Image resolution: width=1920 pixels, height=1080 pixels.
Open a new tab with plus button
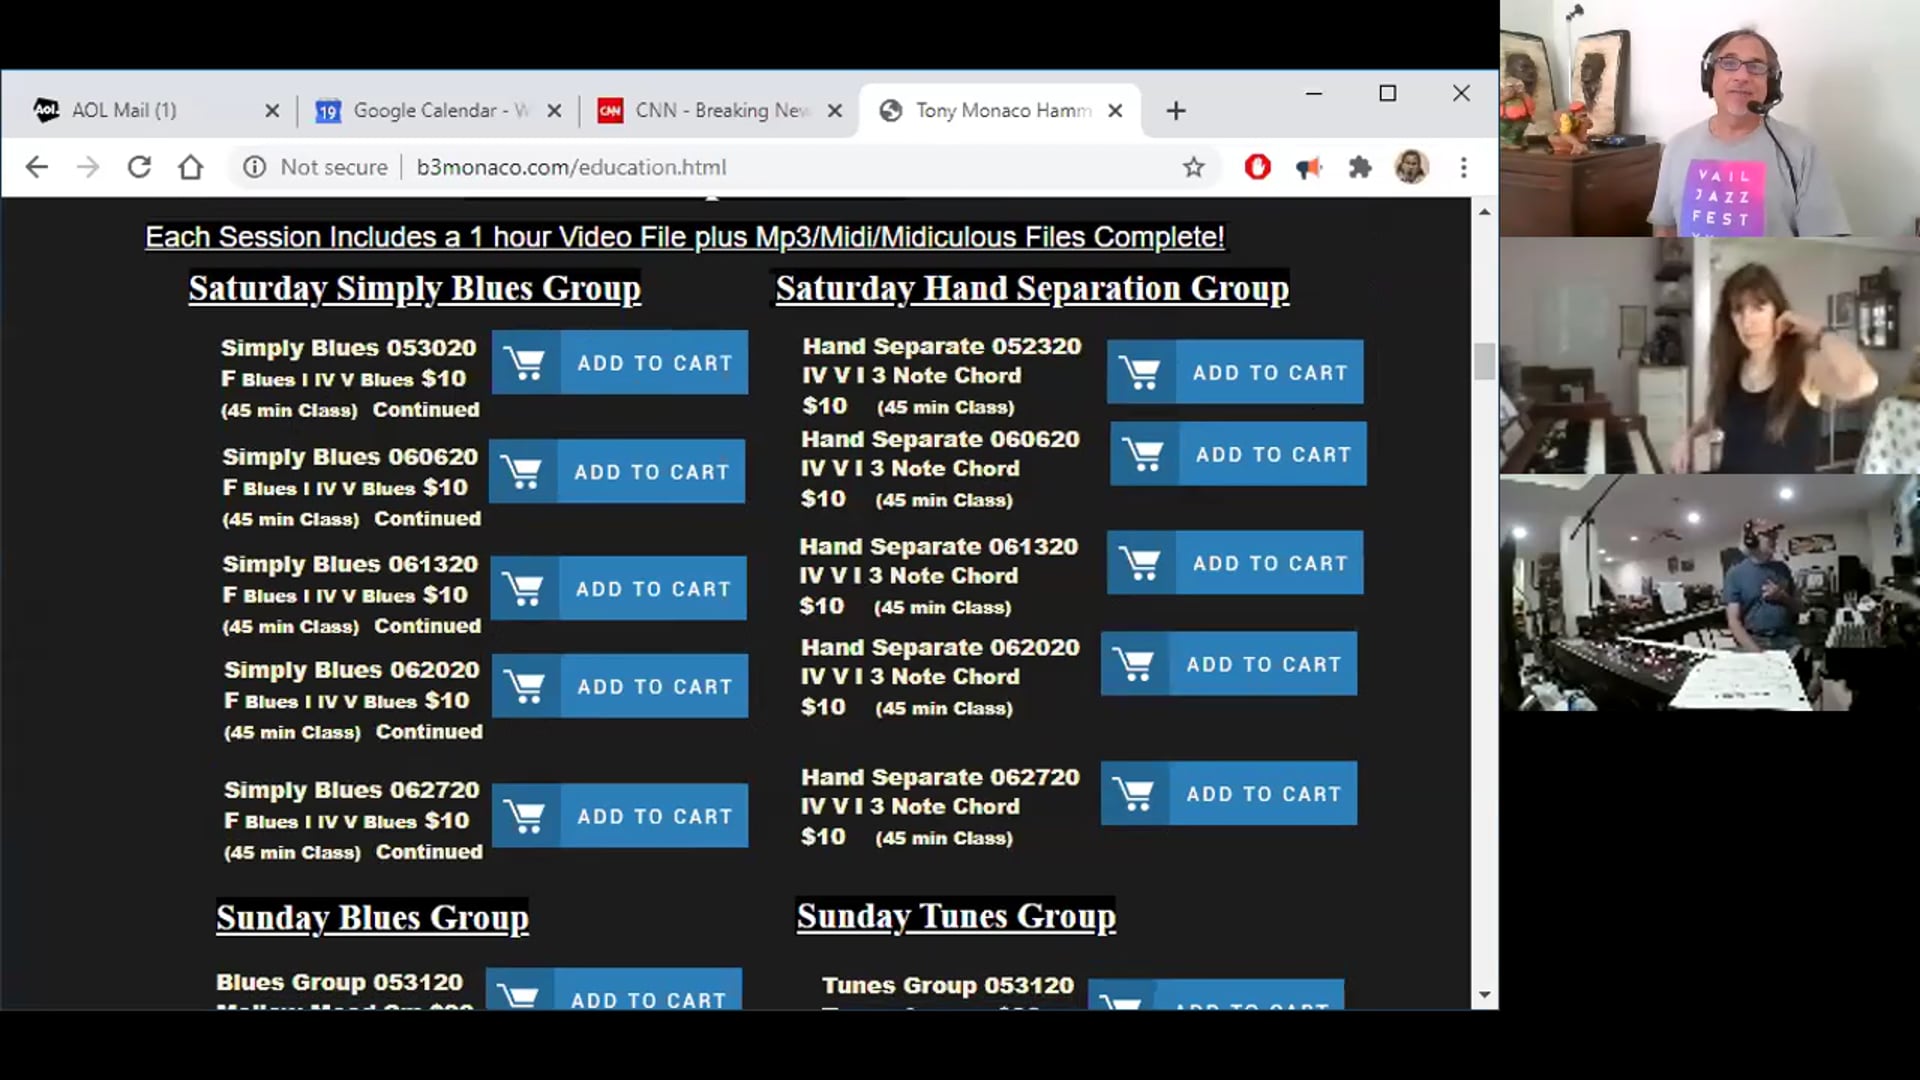pyautogui.click(x=1176, y=110)
